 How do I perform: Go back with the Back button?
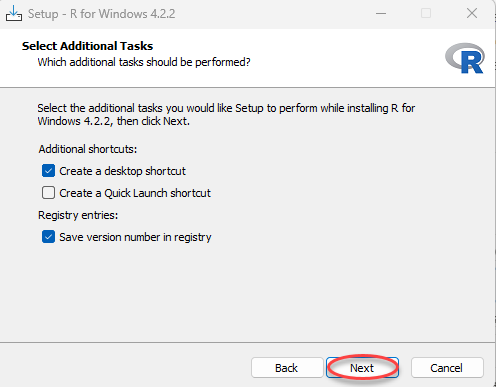point(287,368)
